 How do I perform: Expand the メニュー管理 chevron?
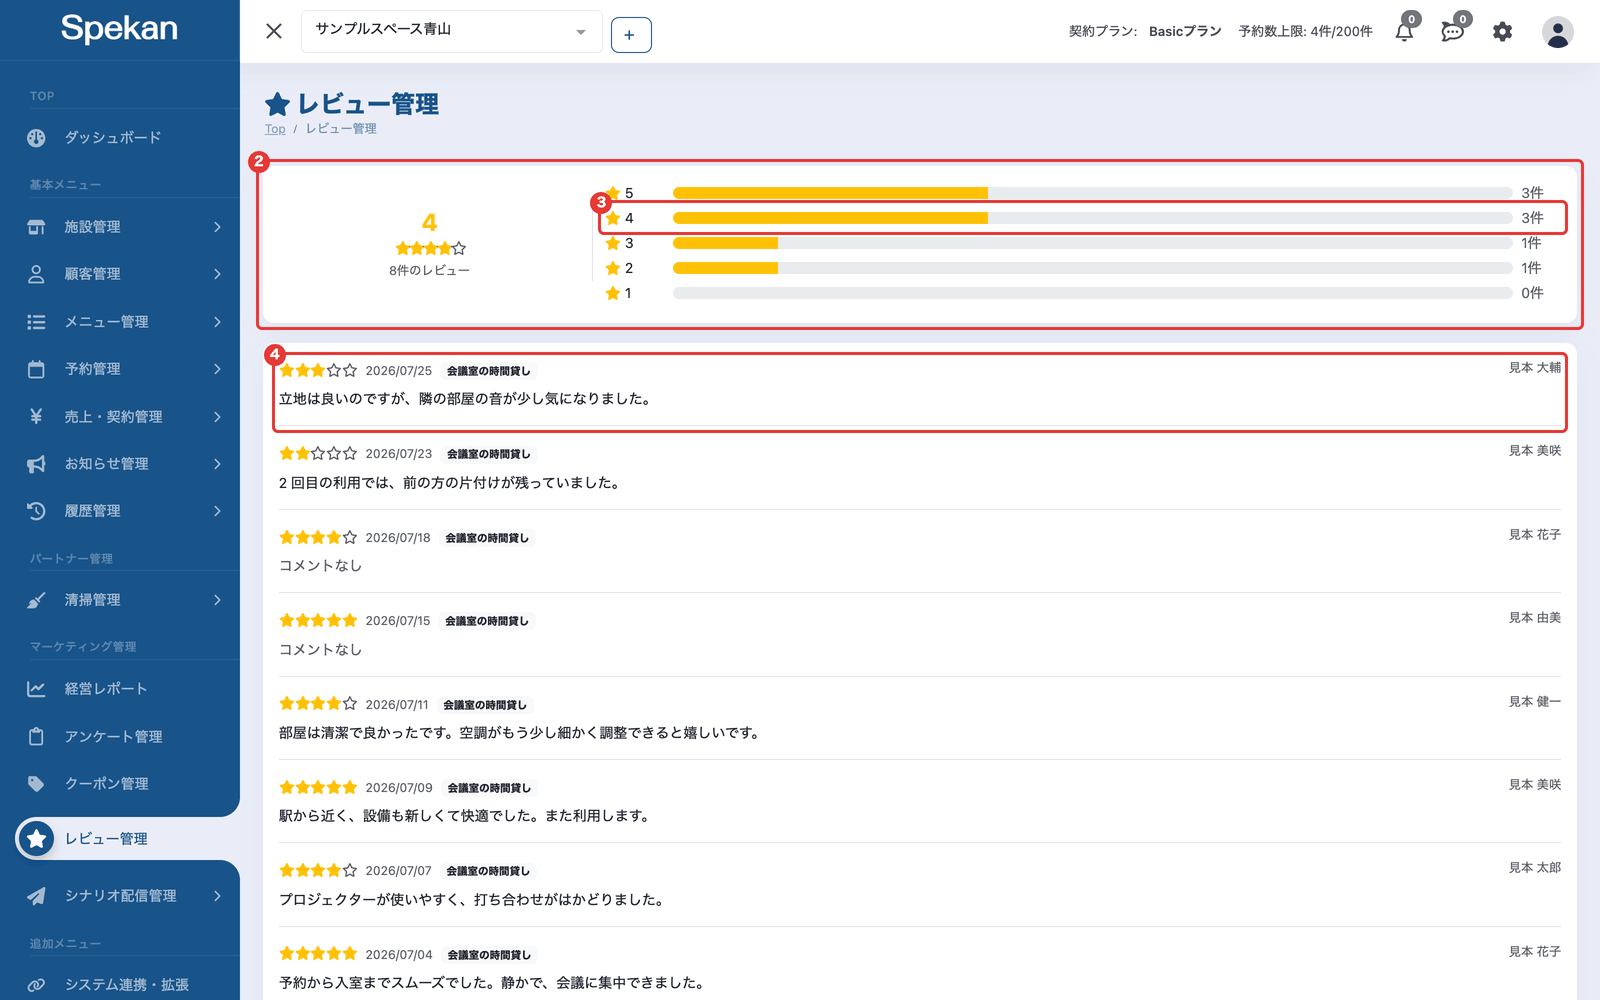(x=217, y=322)
